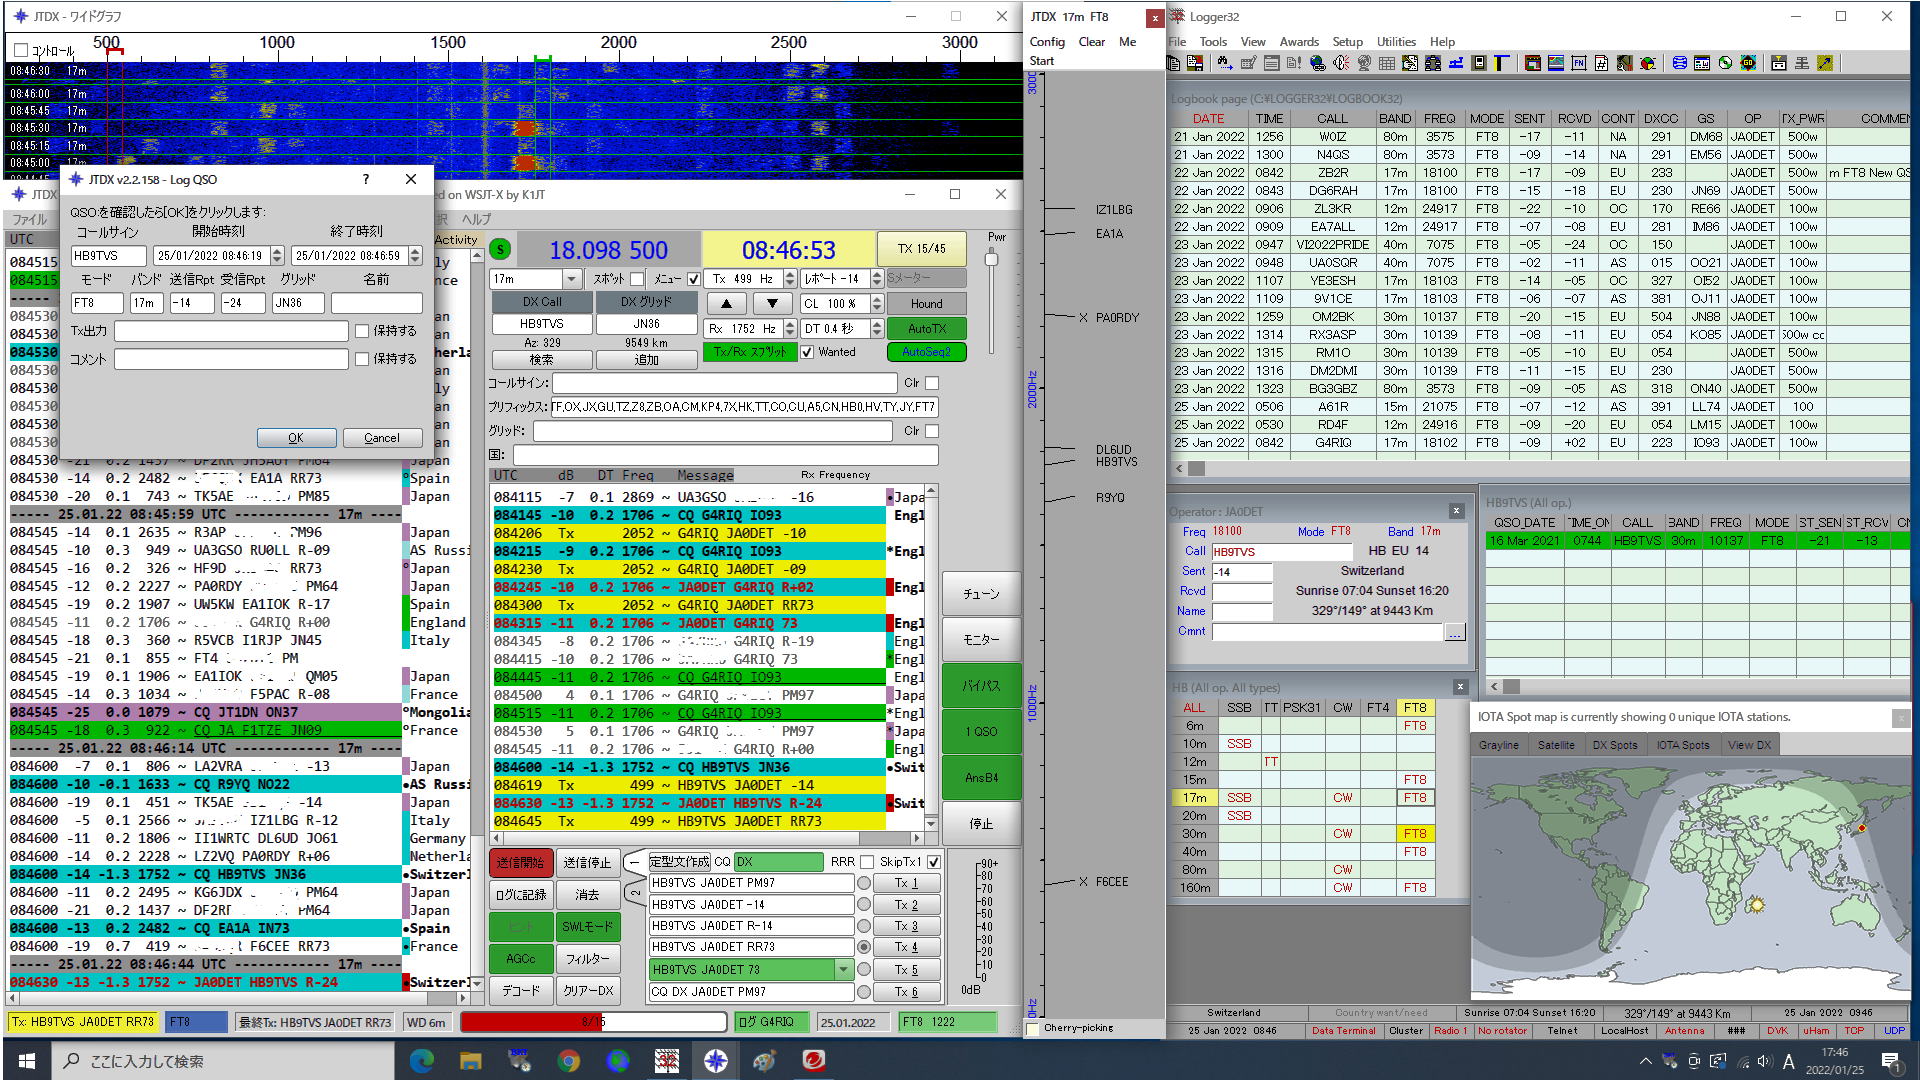
Task: Click the grid table icon in Logger32 toolbar
Action: (1387, 63)
